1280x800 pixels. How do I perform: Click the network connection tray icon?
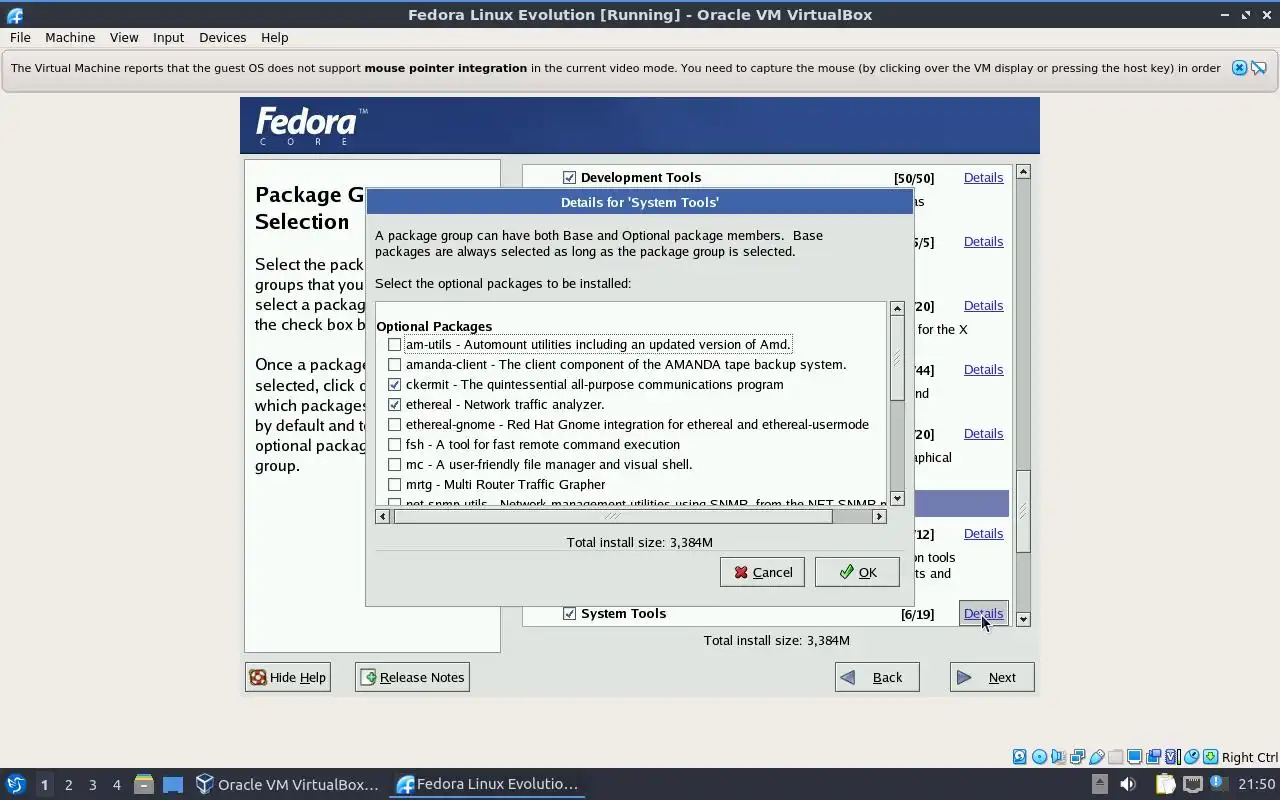click(1192, 784)
